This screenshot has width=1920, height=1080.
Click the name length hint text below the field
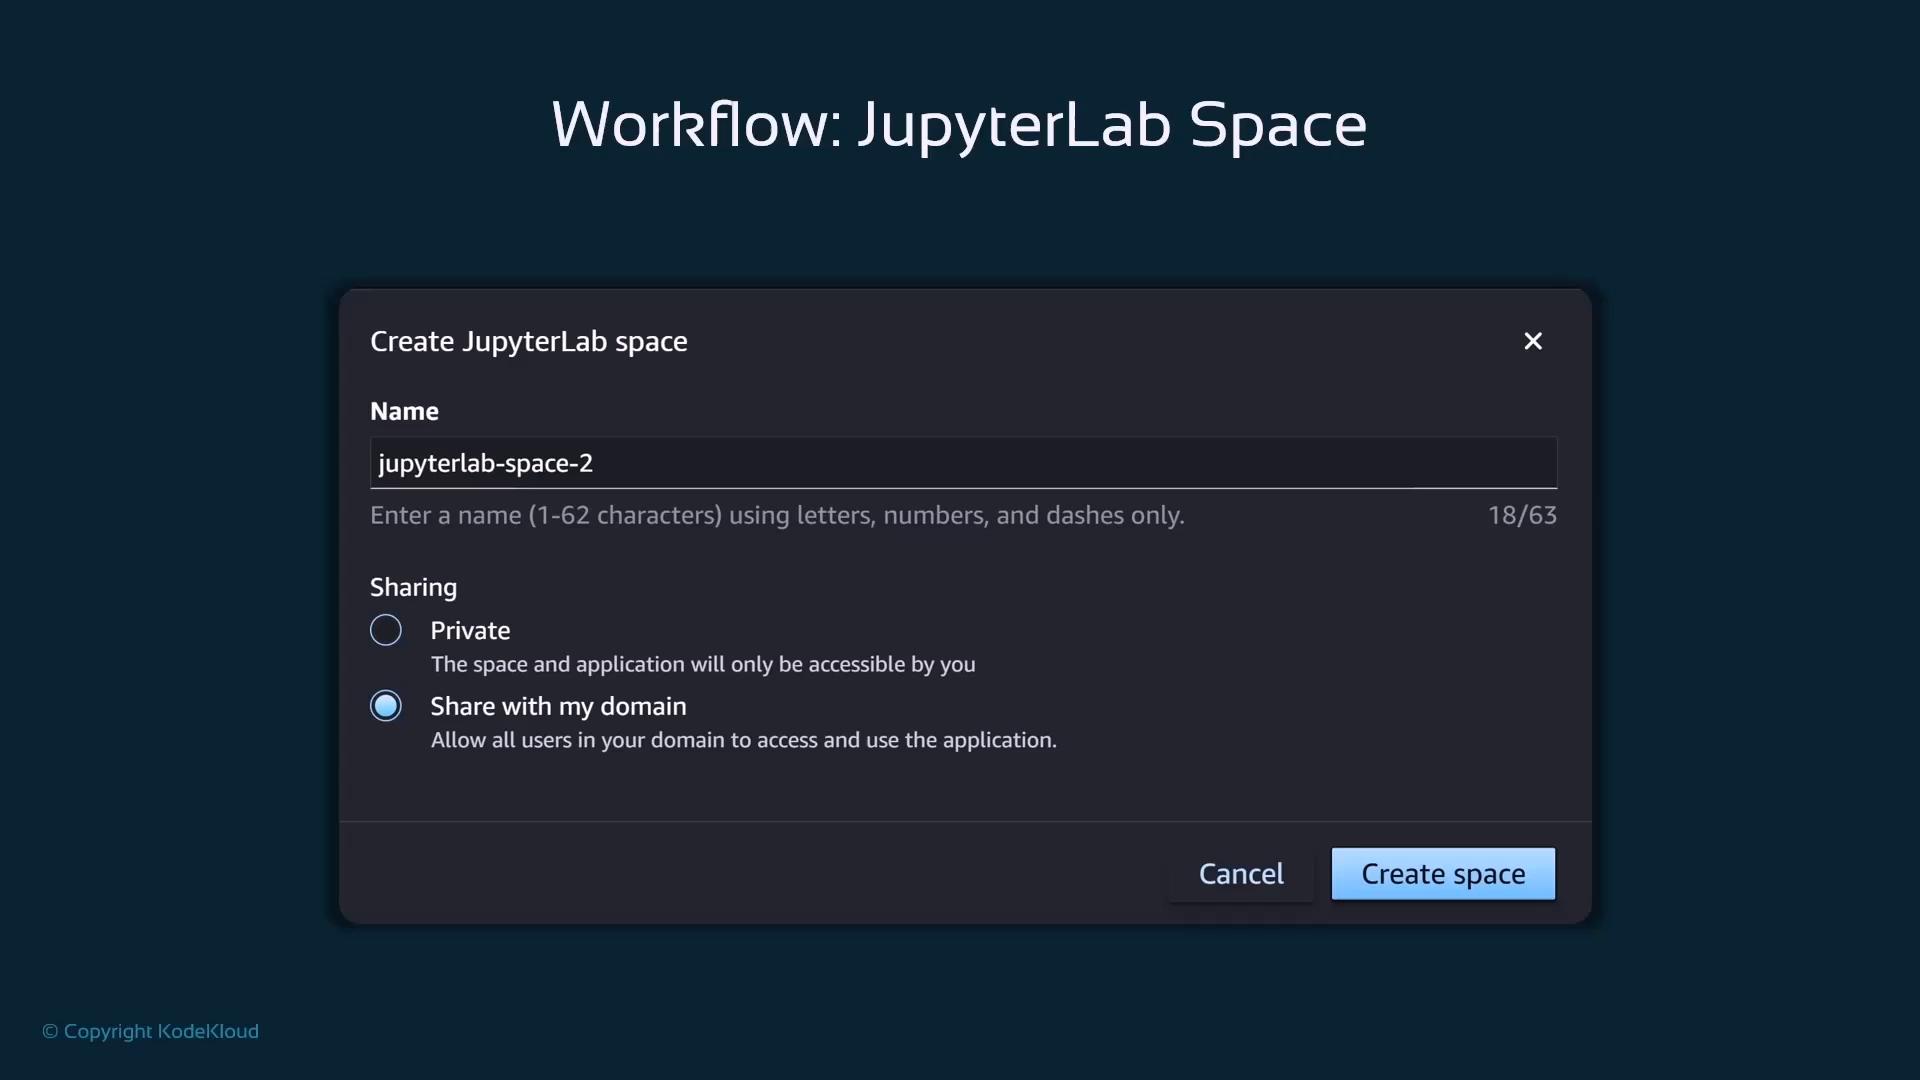[x=777, y=515]
